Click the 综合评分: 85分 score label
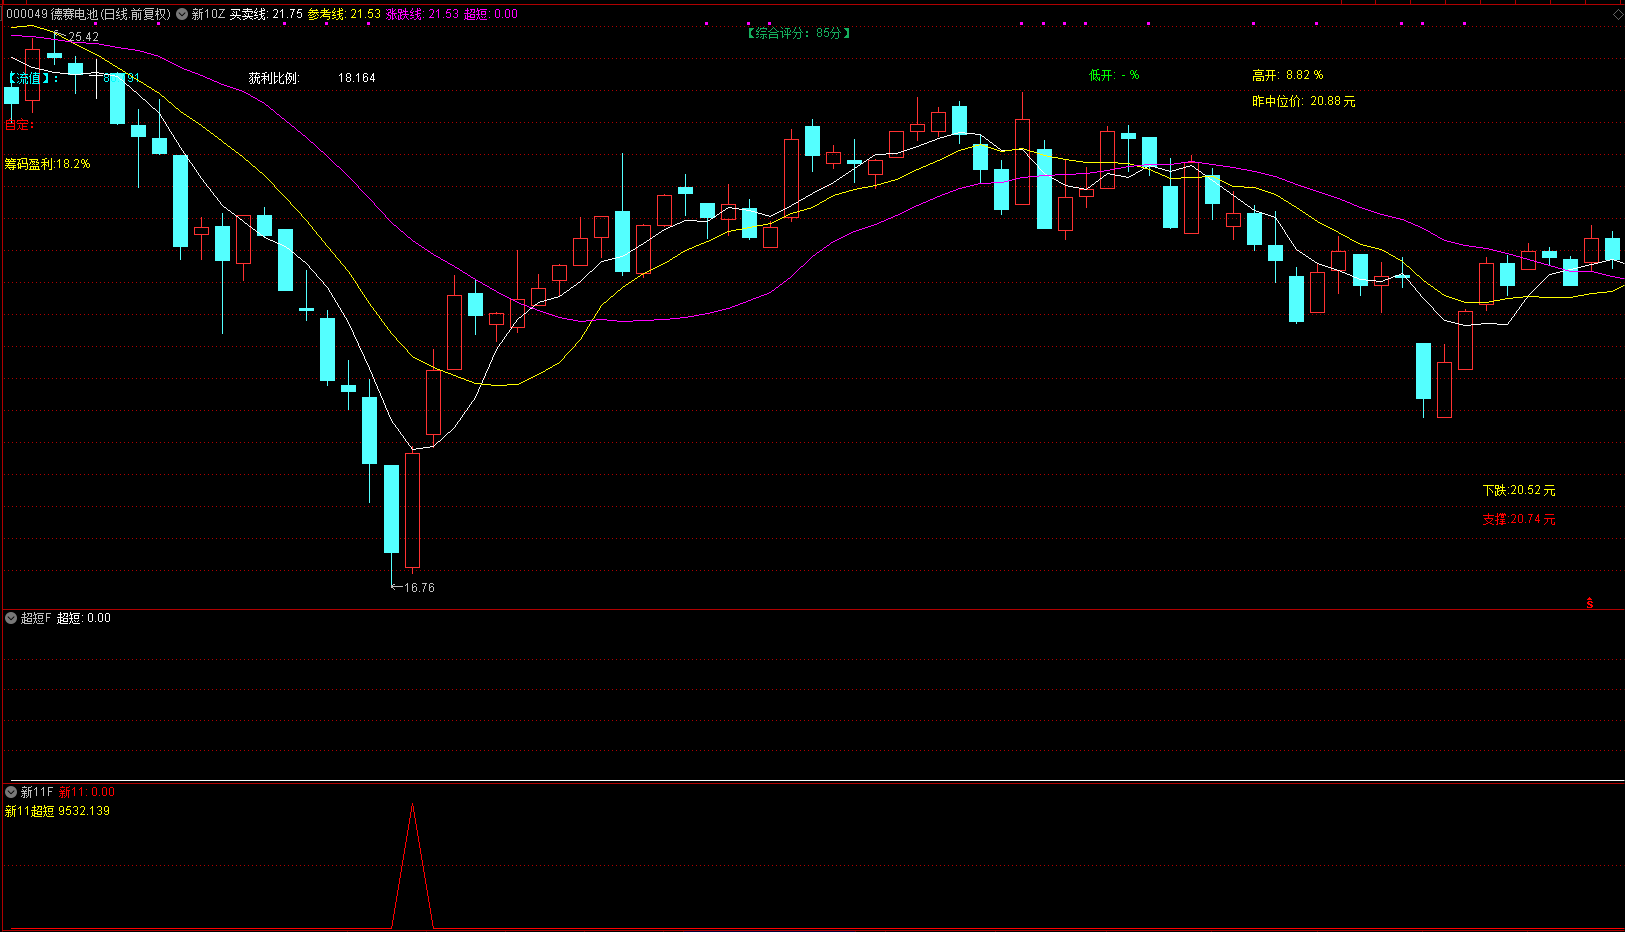The height and width of the screenshot is (932, 1625). tap(799, 33)
